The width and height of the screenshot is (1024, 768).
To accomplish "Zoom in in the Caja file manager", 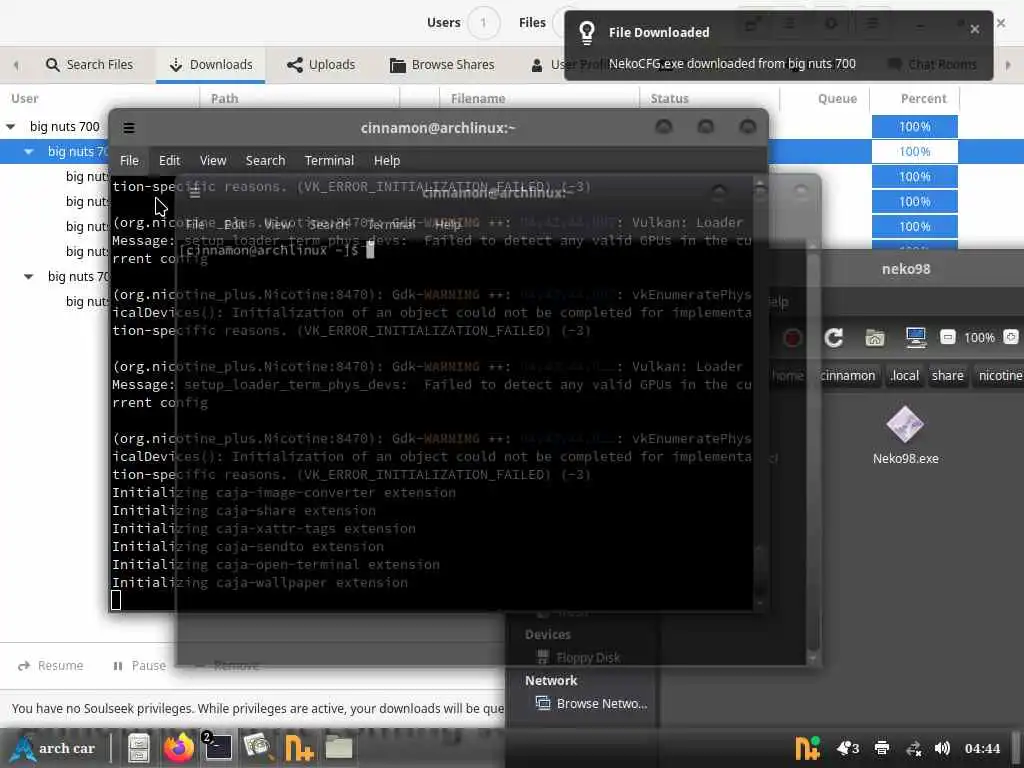I will (1010, 337).
